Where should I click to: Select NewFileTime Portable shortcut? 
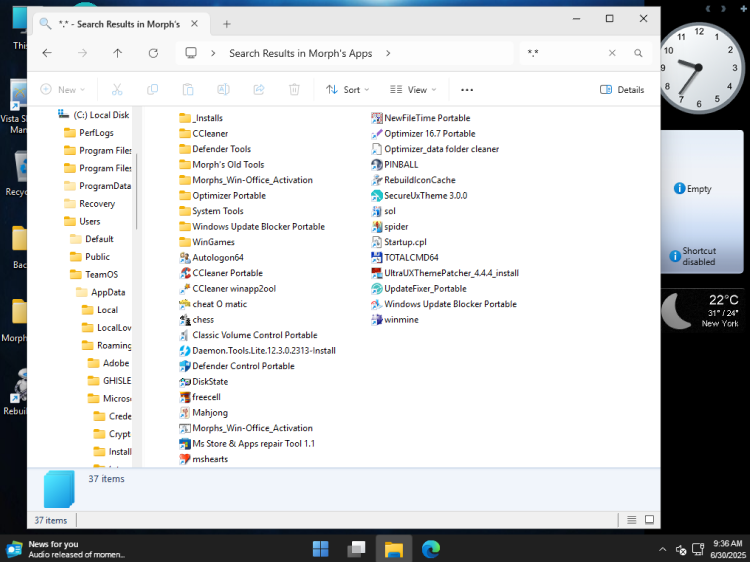[x=421, y=118]
